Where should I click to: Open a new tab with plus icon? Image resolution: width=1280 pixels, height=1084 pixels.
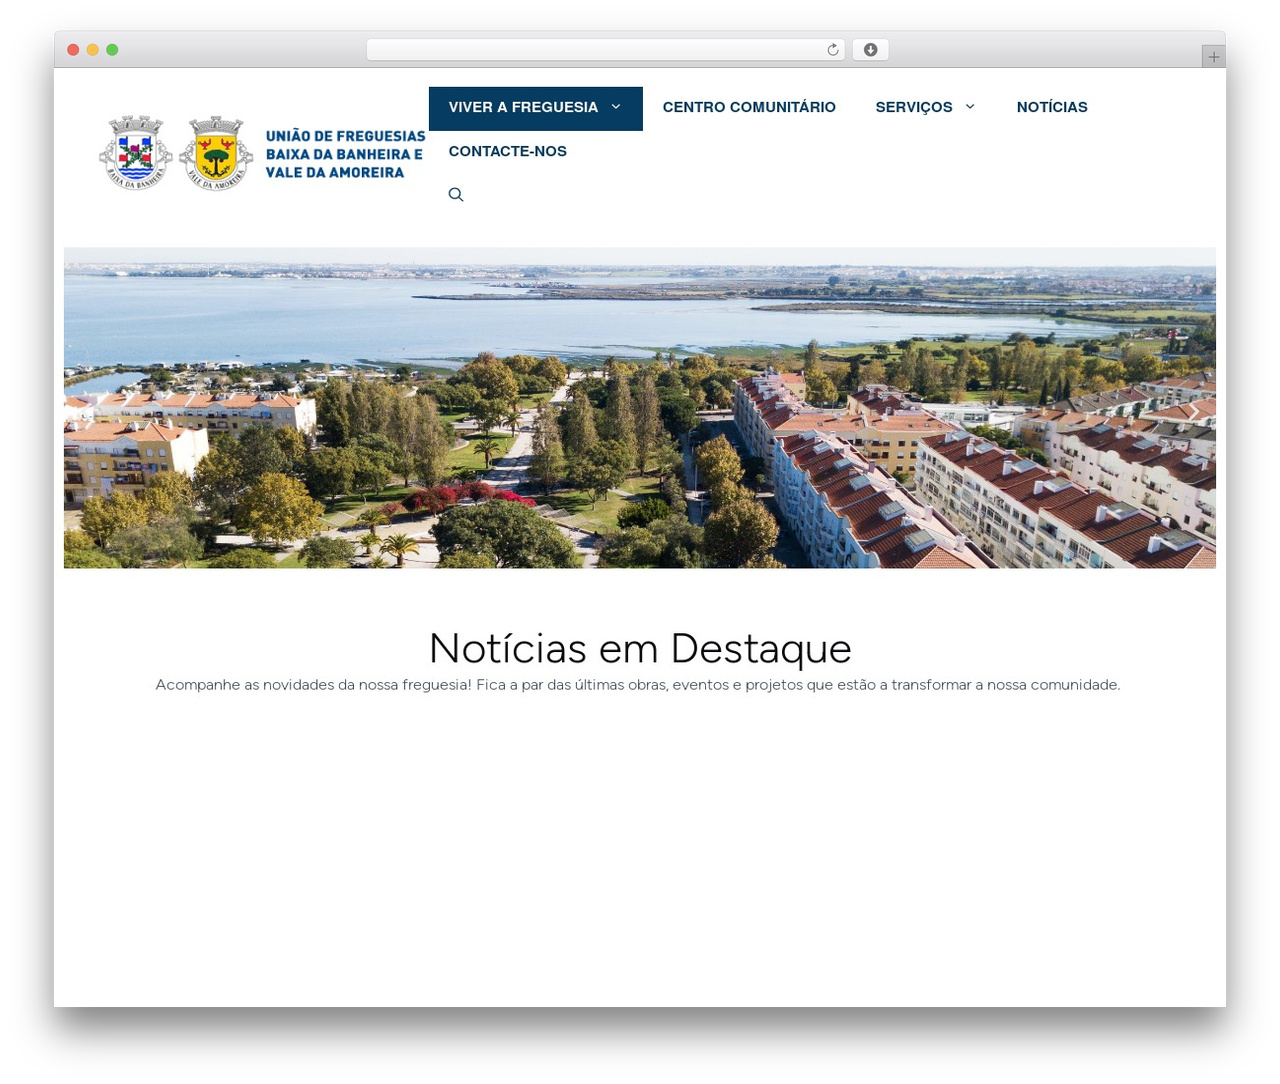pyautogui.click(x=1213, y=57)
